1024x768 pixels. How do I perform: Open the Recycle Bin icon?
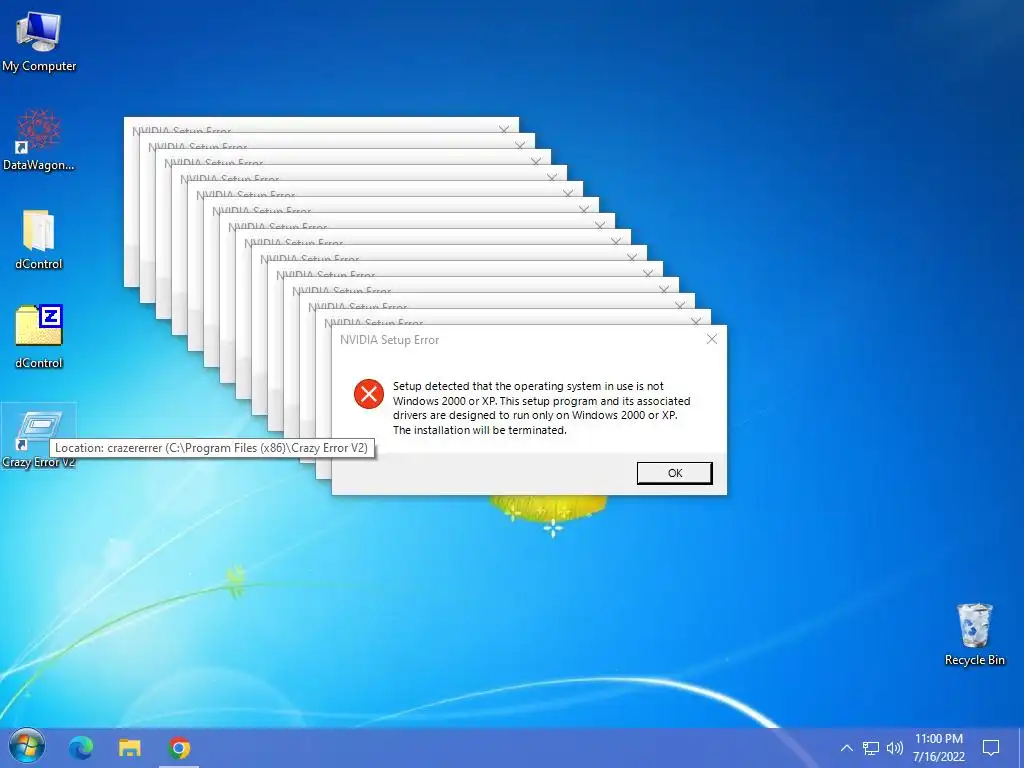[x=974, y=635]
